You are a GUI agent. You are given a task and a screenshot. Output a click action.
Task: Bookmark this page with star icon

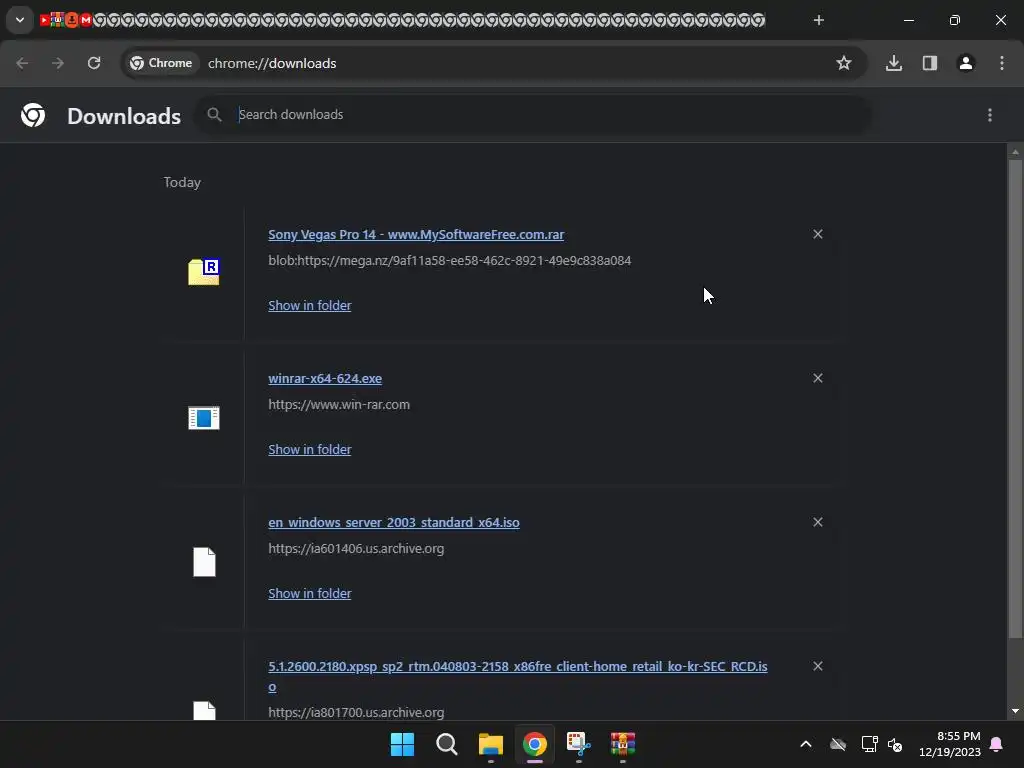pos(844,63)
